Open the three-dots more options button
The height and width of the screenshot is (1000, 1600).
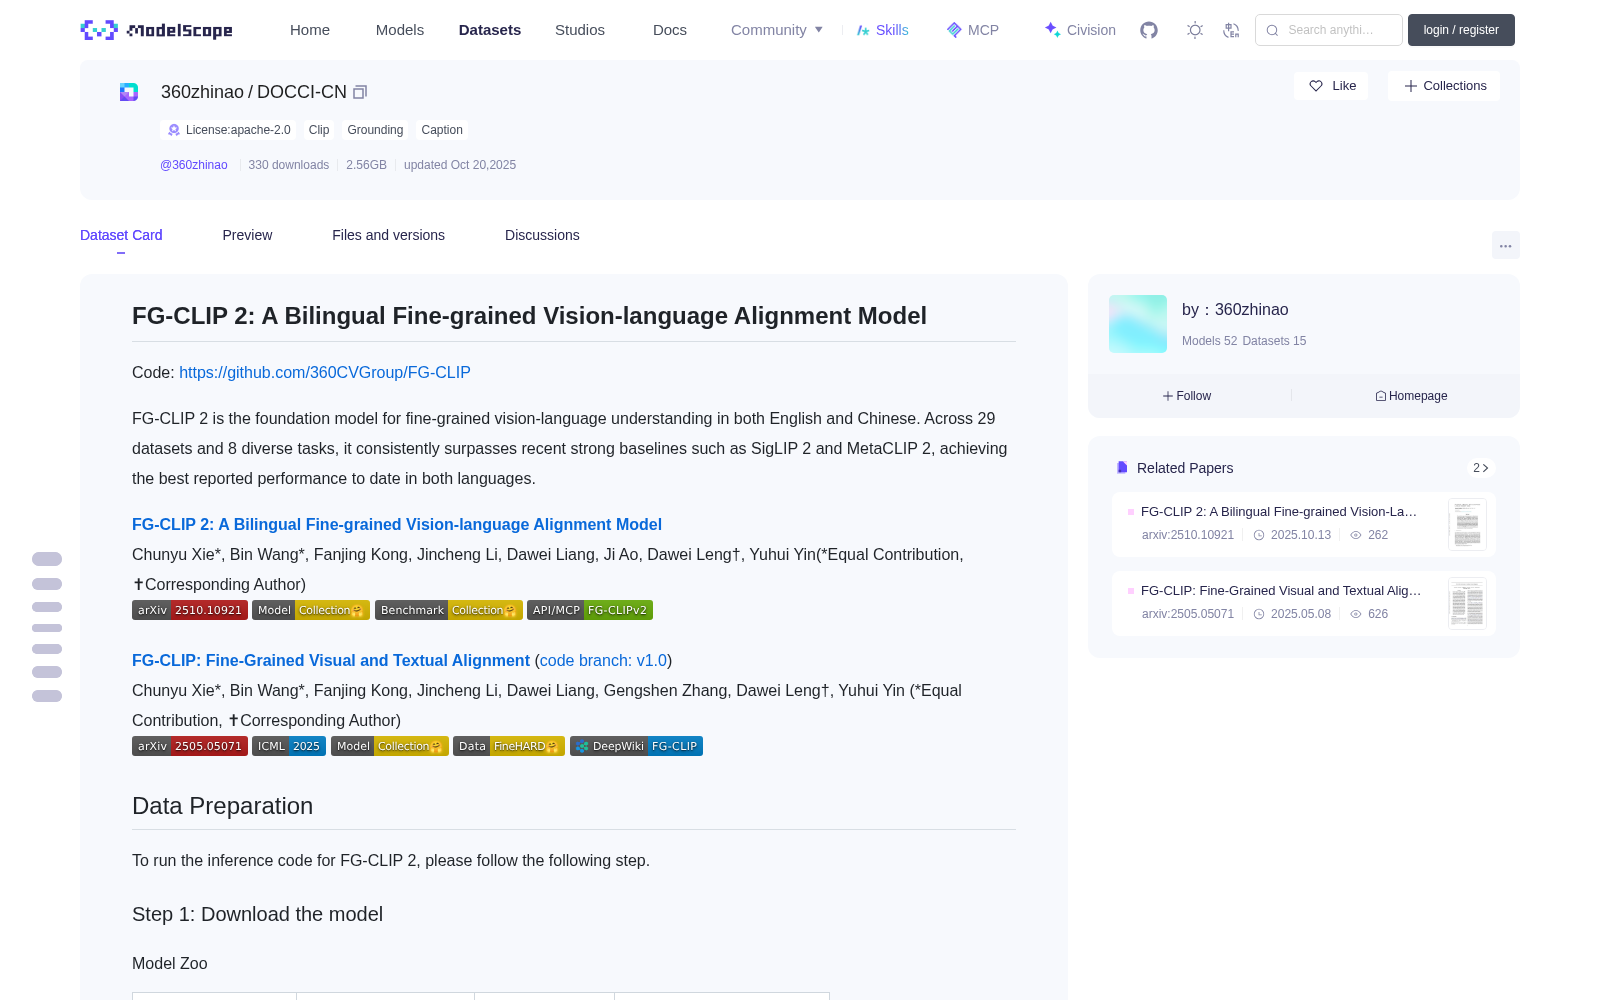click(1505, 245)
